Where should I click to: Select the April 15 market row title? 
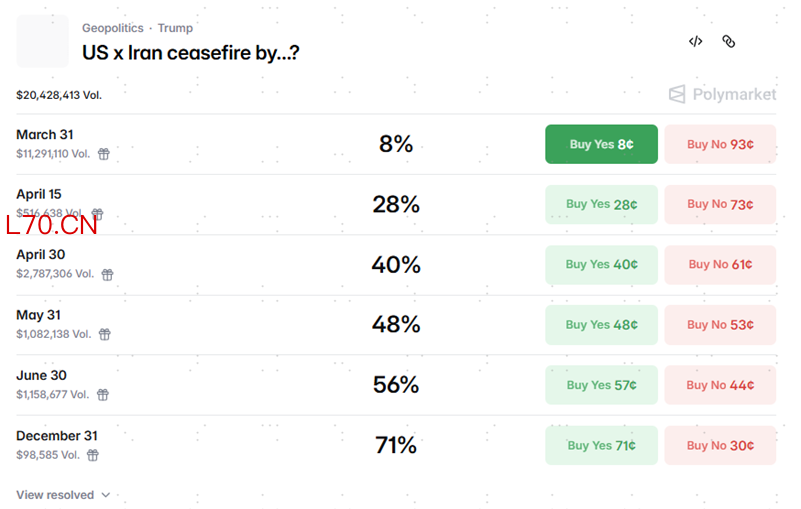click(39, 194)
